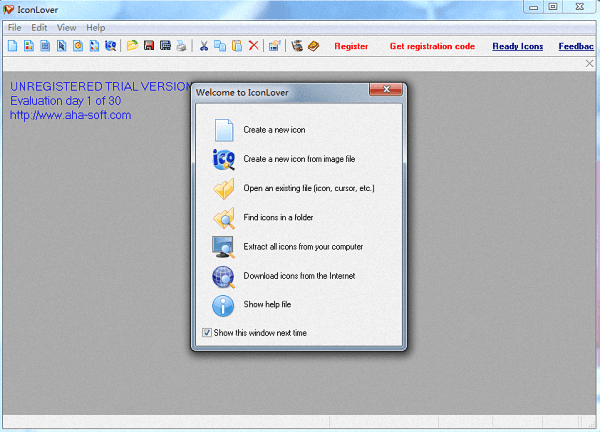Click the Paste clipboard toolbar icon
Viewport: 600px width, 432px height.
tap(236, 46)
